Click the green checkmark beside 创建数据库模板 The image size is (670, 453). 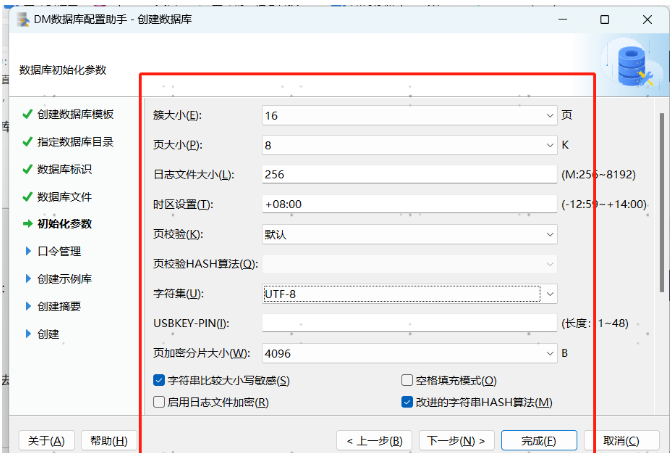[x=28, y=114]
